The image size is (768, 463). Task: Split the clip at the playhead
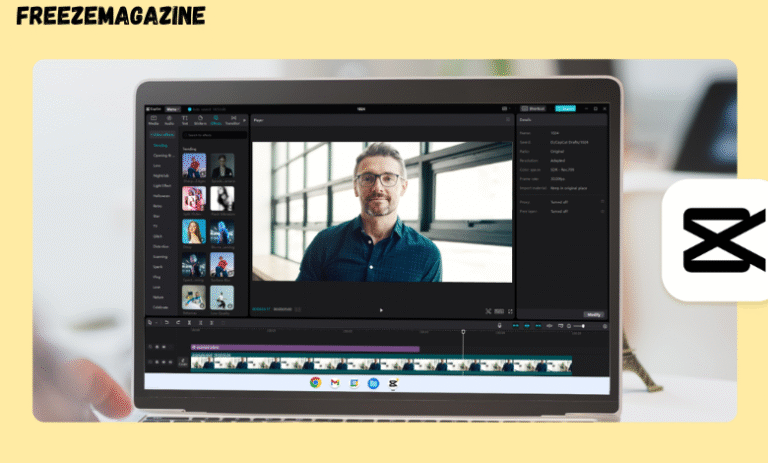189,323
